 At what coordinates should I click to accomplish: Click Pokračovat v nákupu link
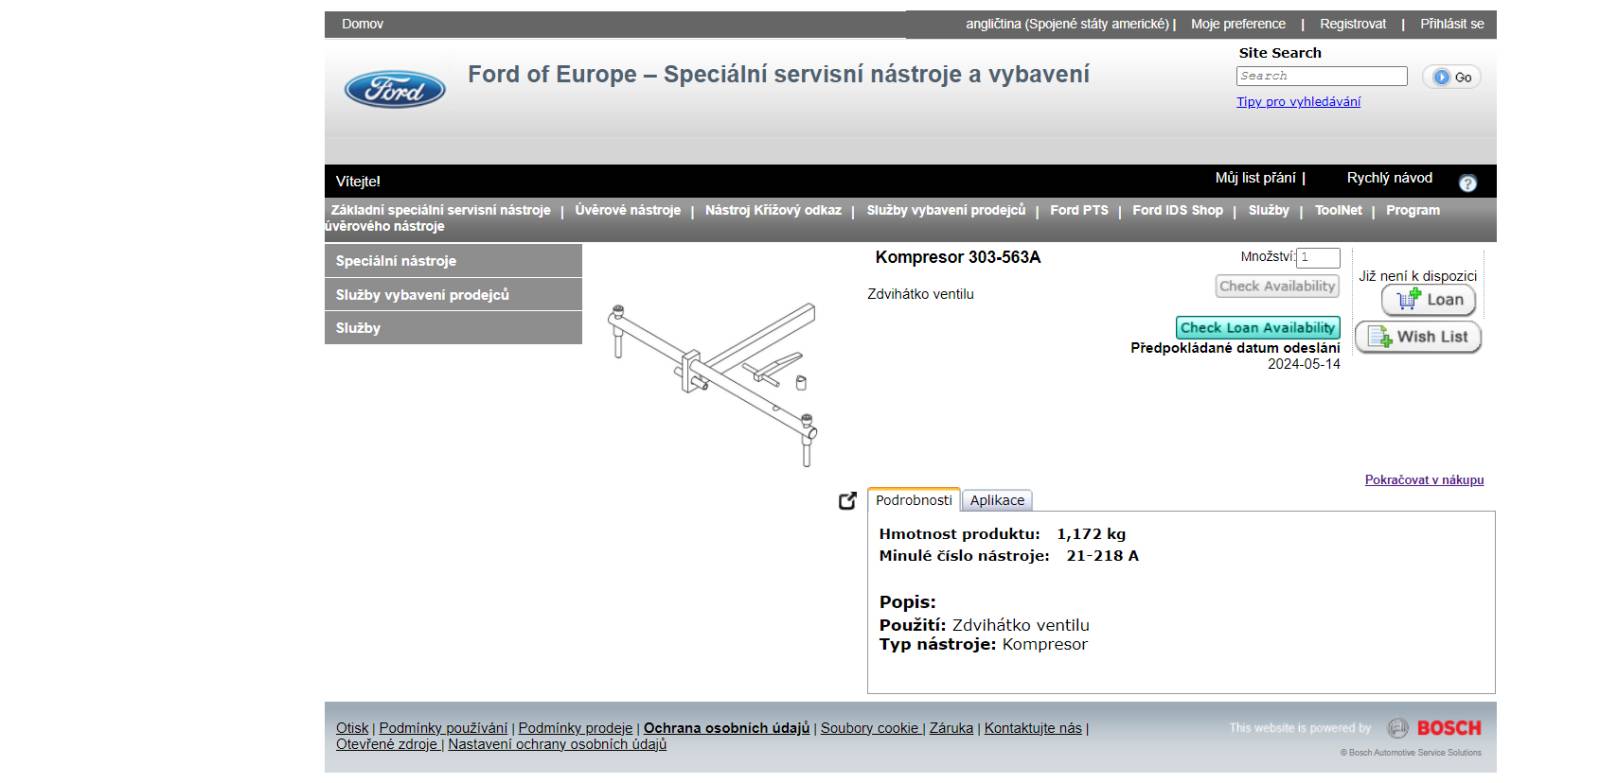(1424, 480)
